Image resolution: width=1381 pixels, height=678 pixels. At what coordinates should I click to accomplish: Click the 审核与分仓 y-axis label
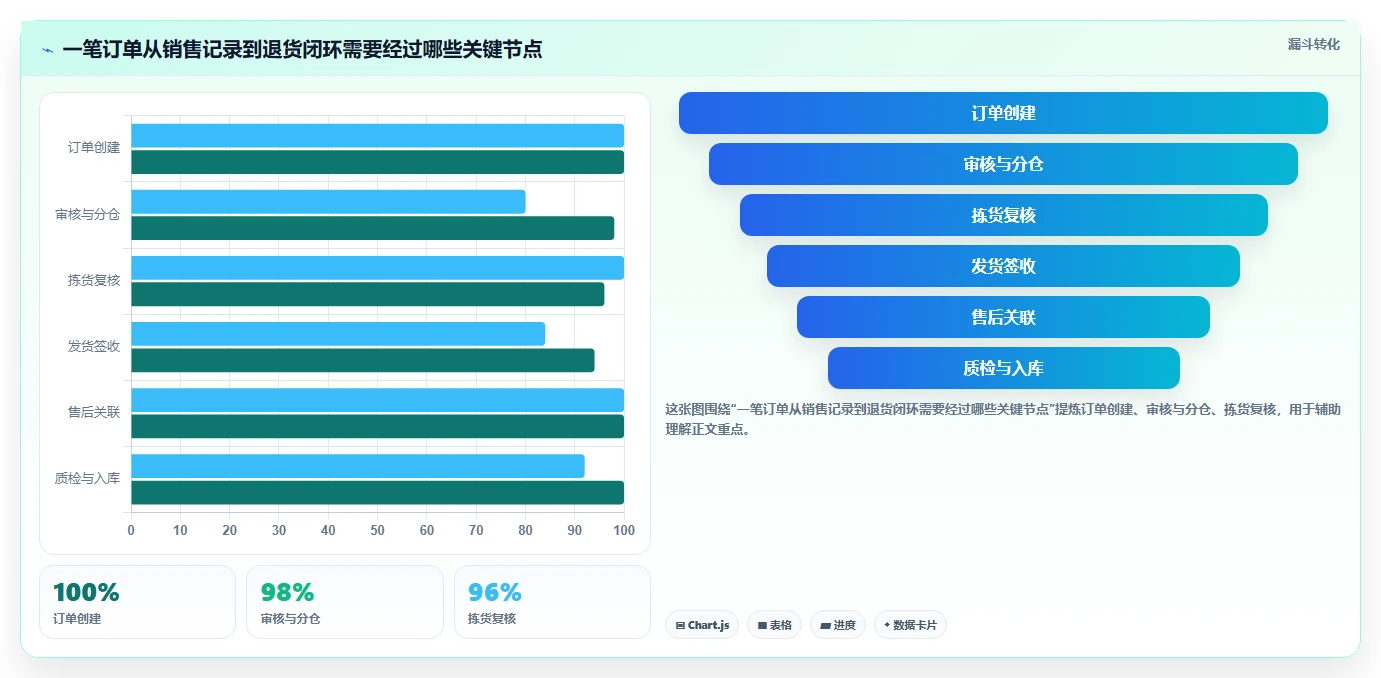87,214
